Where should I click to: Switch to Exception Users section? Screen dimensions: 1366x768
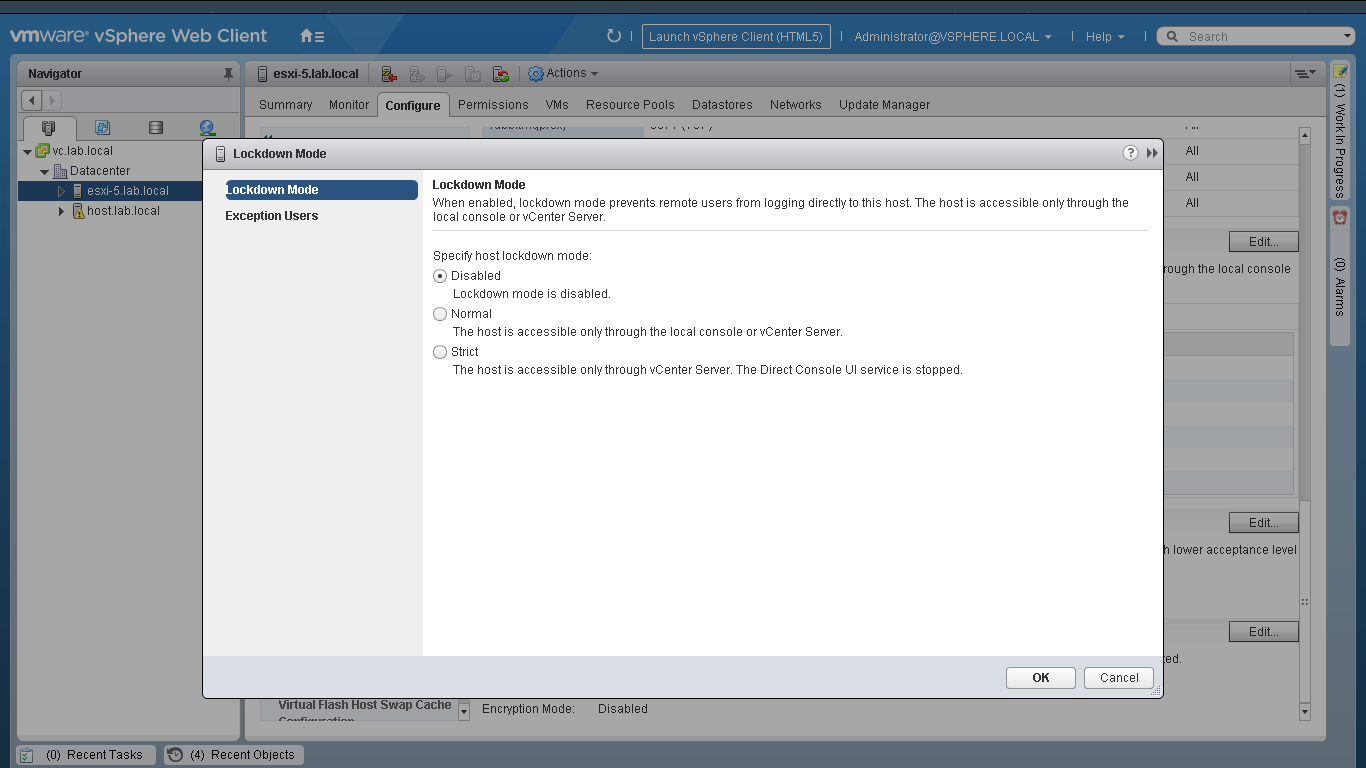(271, 216)
